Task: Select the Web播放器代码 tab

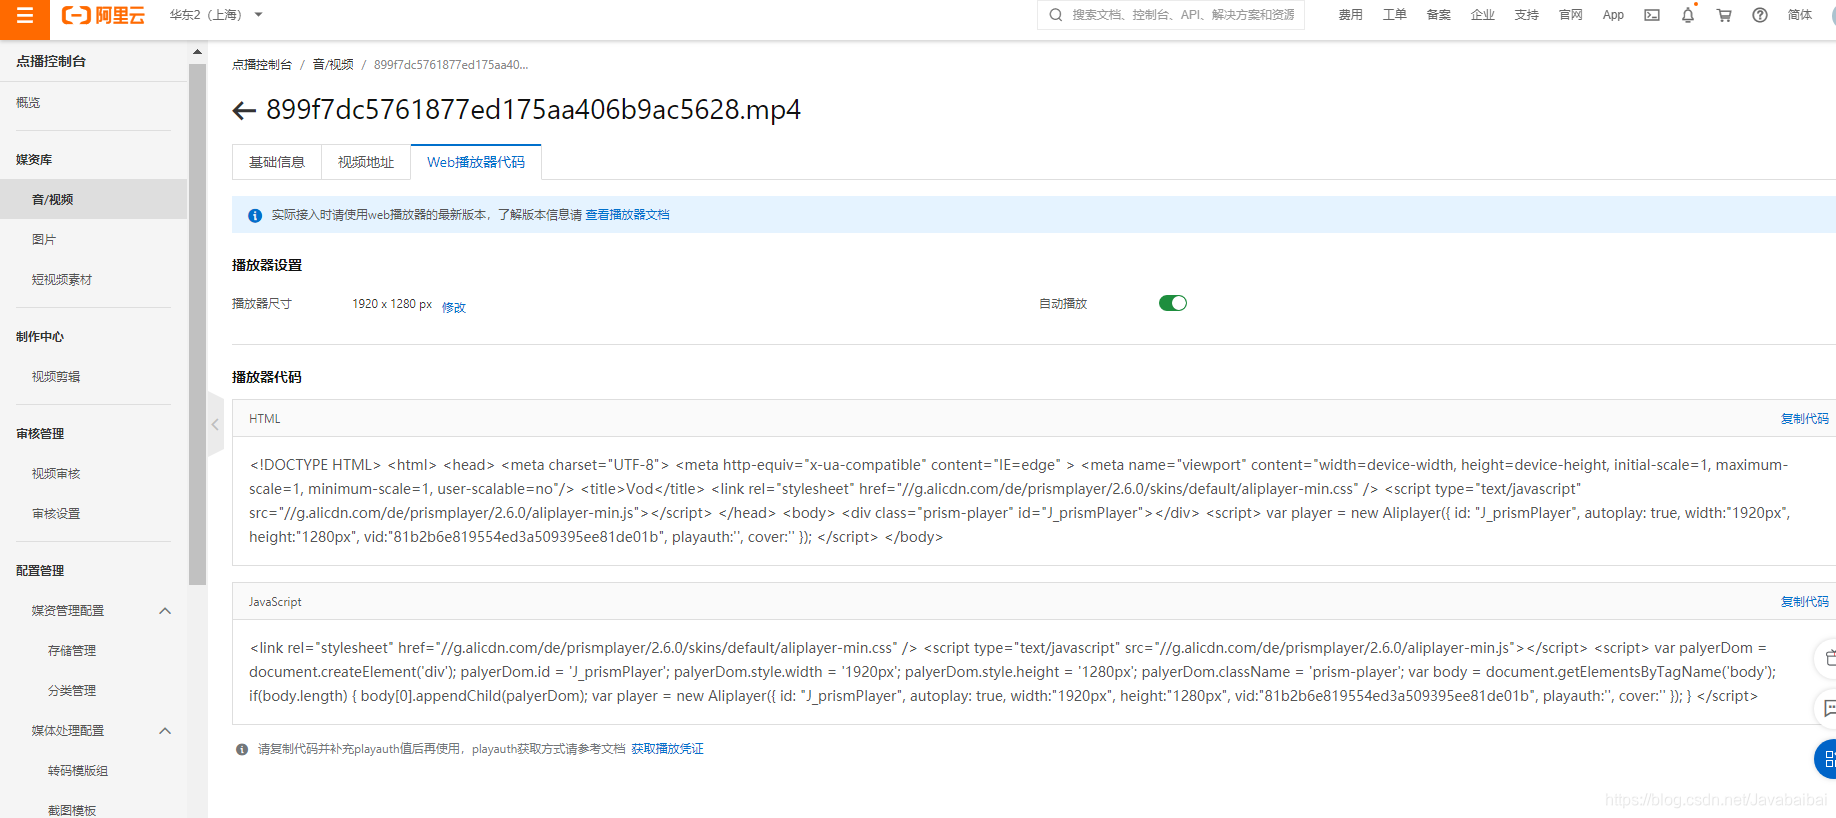Action: point(476,162)
